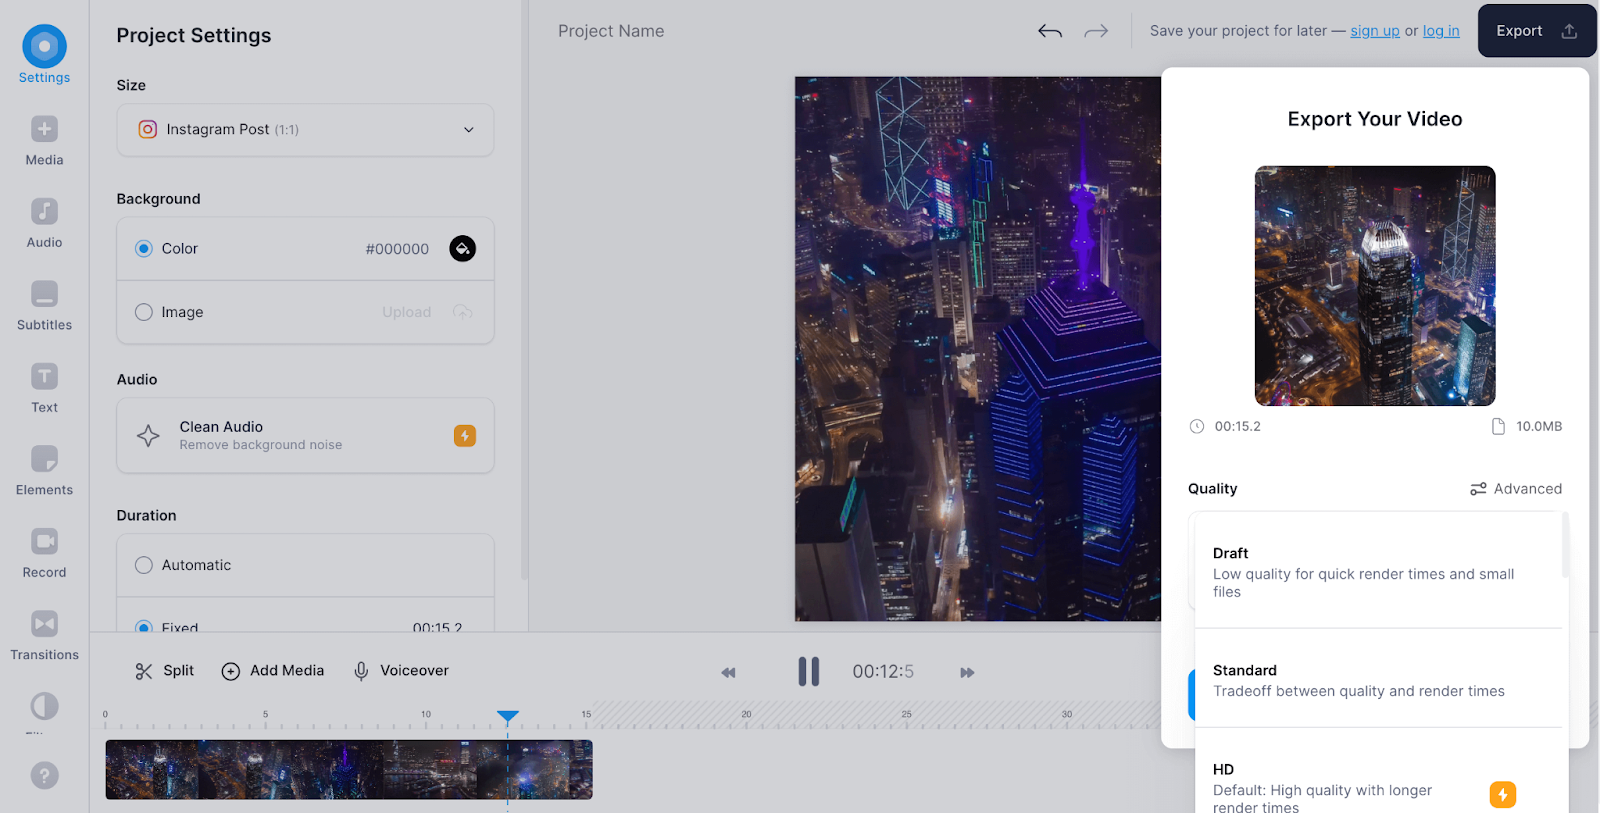This screenshot has width=1600, height=813.
Task: Click the main video preview canvas
Action: [978, 349]
